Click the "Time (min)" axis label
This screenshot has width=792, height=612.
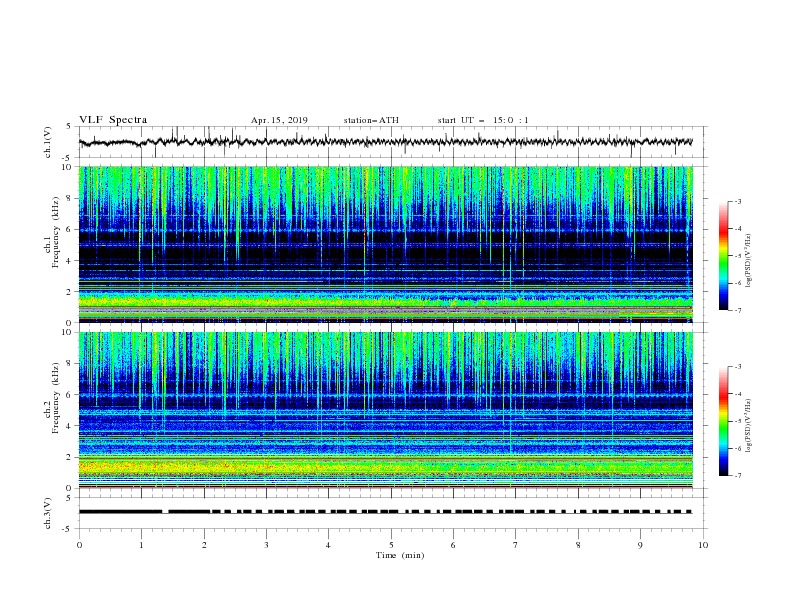(x=400, y=555)
